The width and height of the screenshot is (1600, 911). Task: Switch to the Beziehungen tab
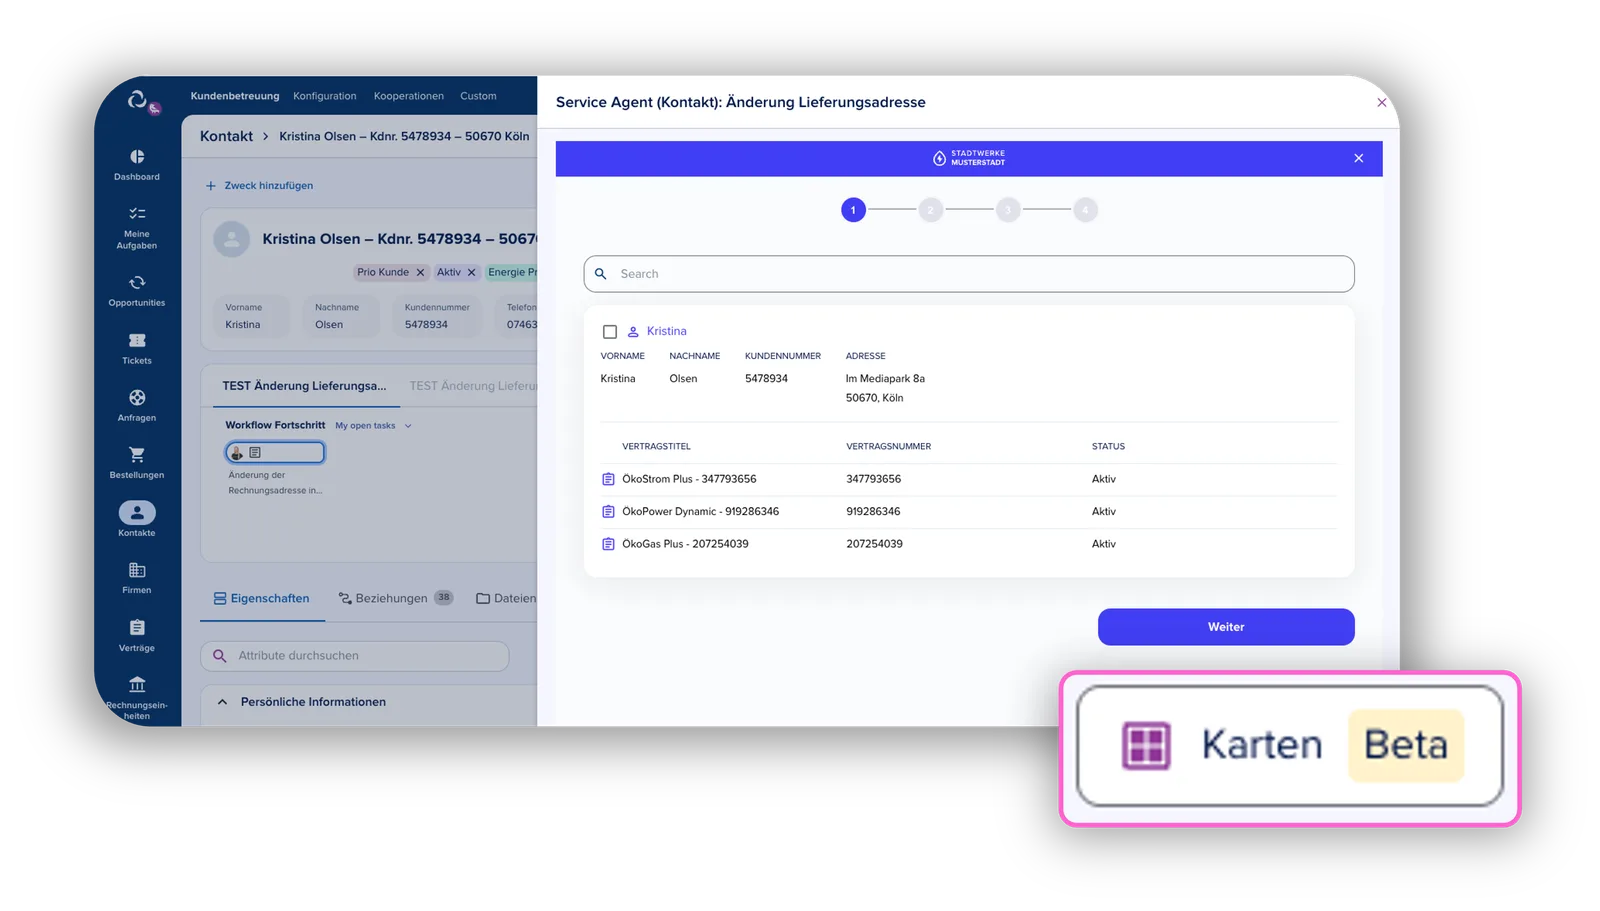[396, 598]
